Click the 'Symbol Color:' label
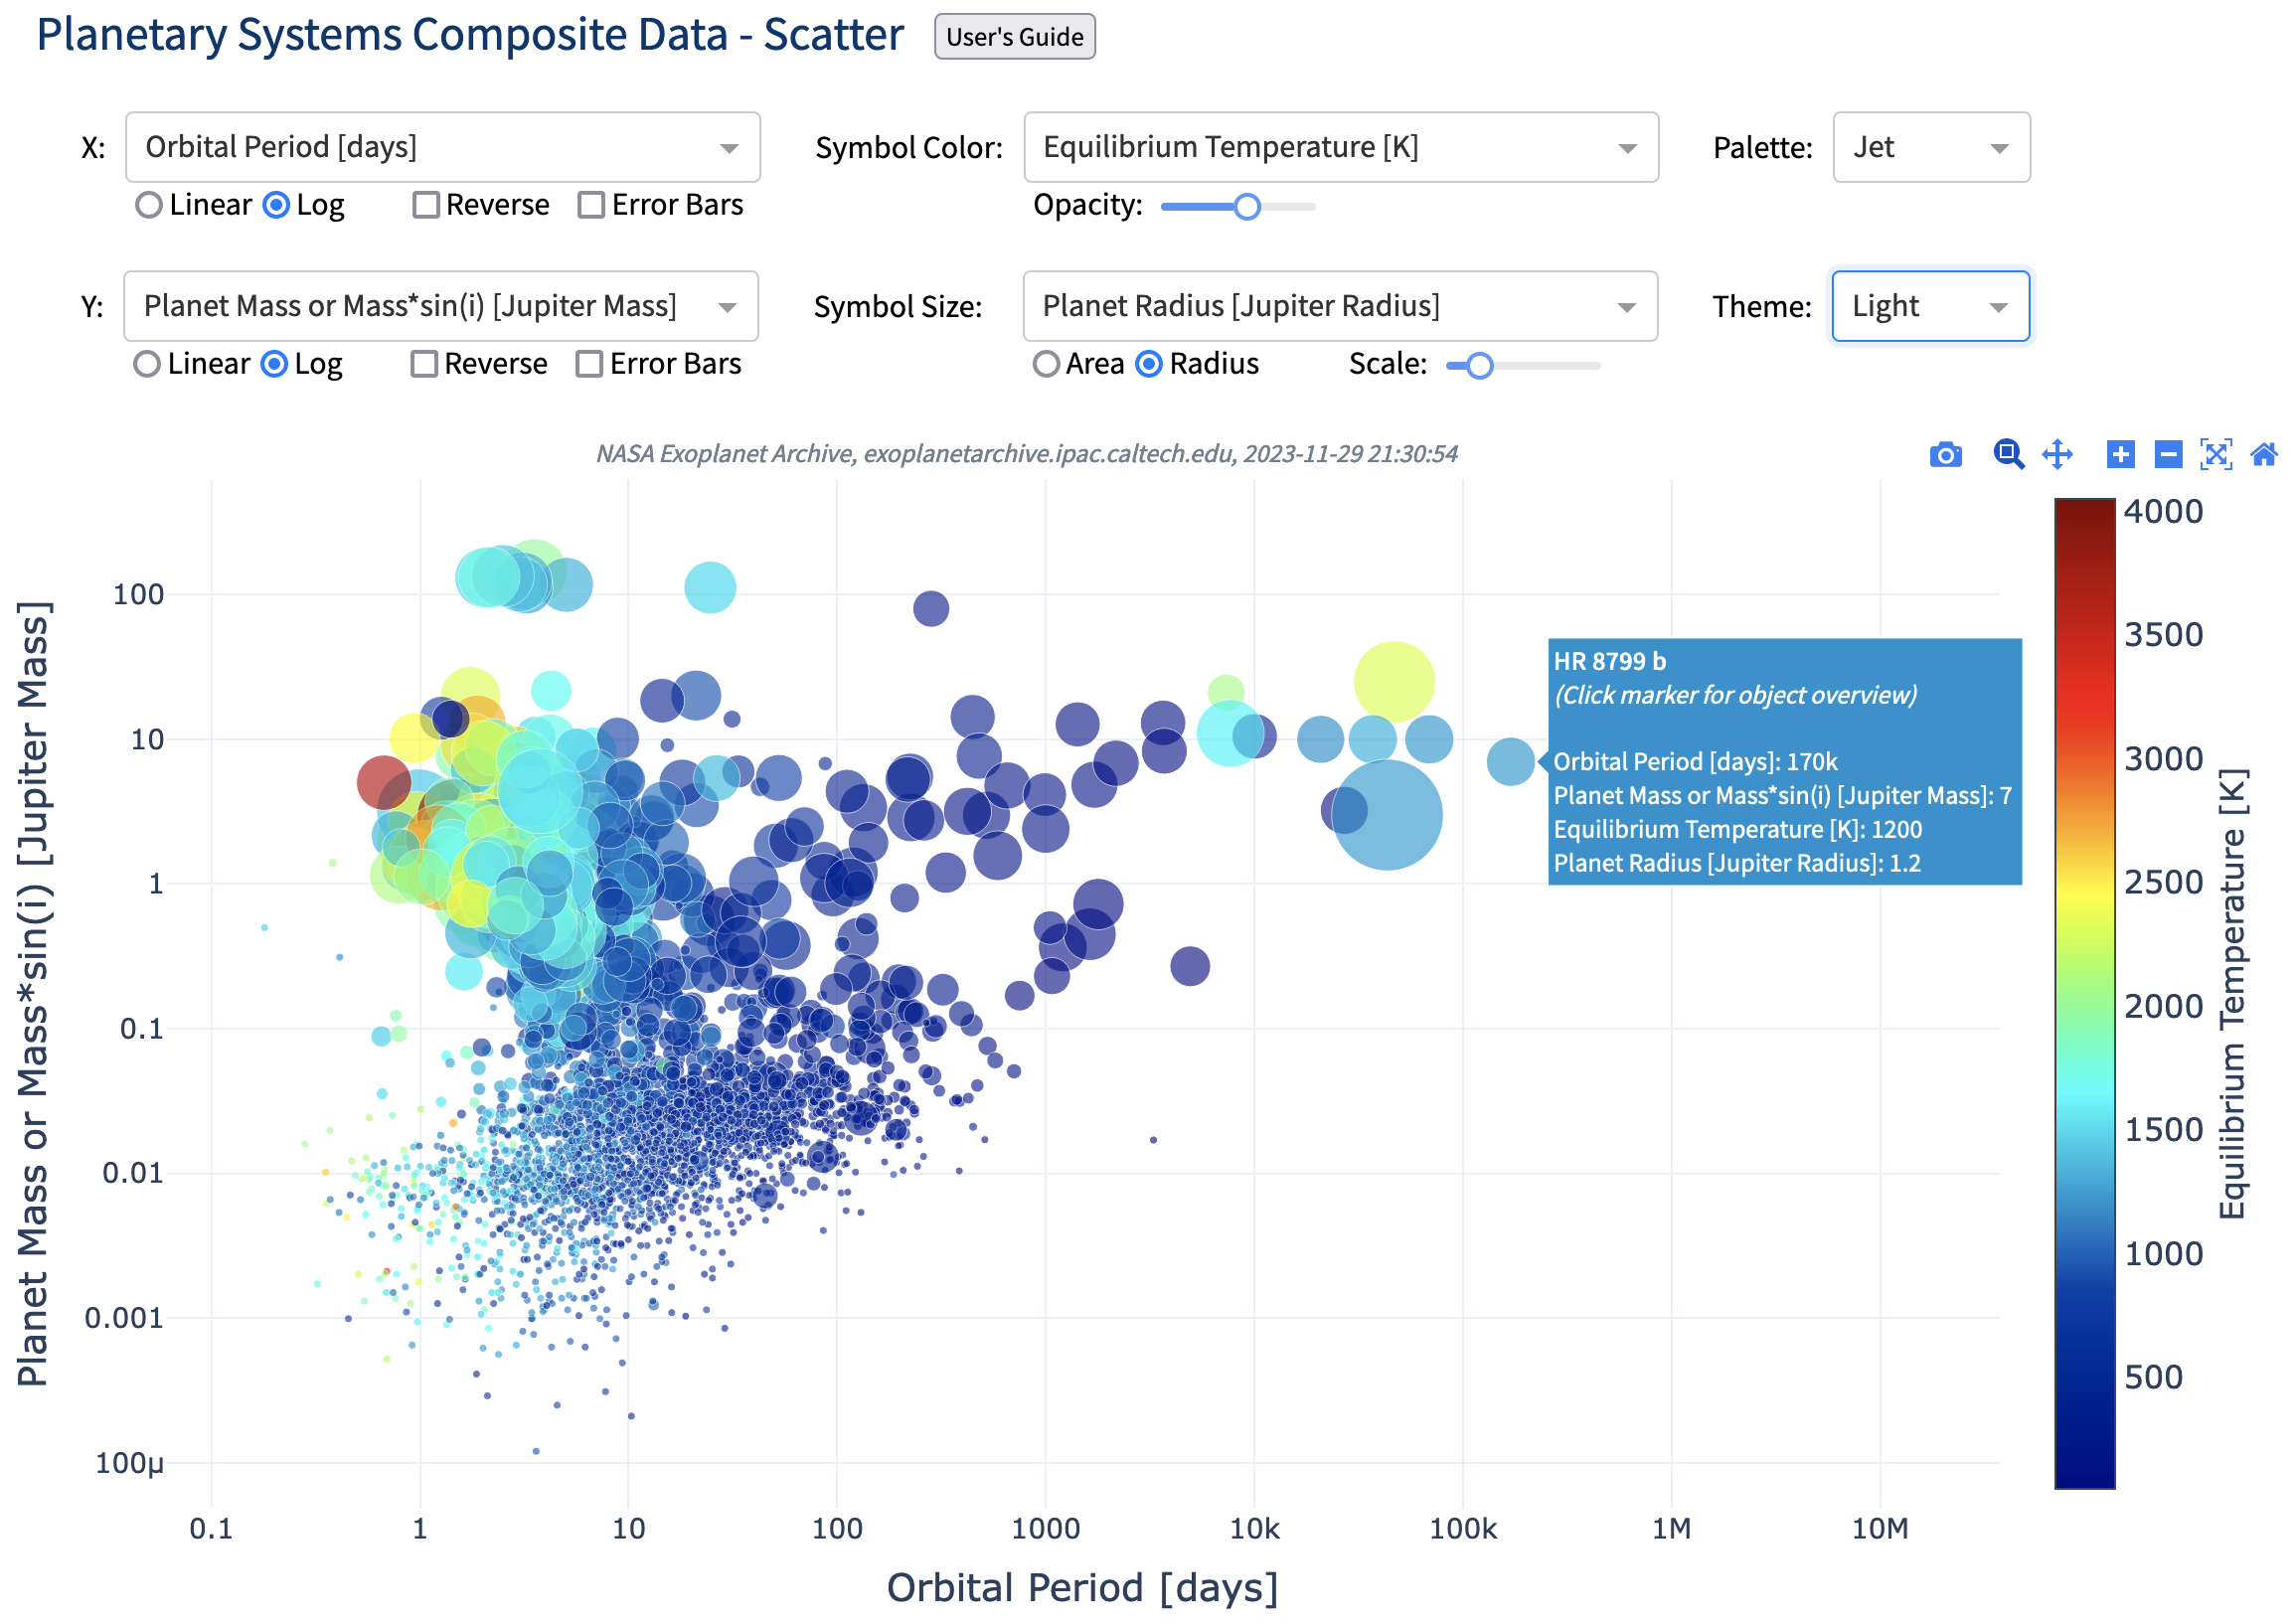This screenshot has width=2296, height=1624. pos(909,148)
